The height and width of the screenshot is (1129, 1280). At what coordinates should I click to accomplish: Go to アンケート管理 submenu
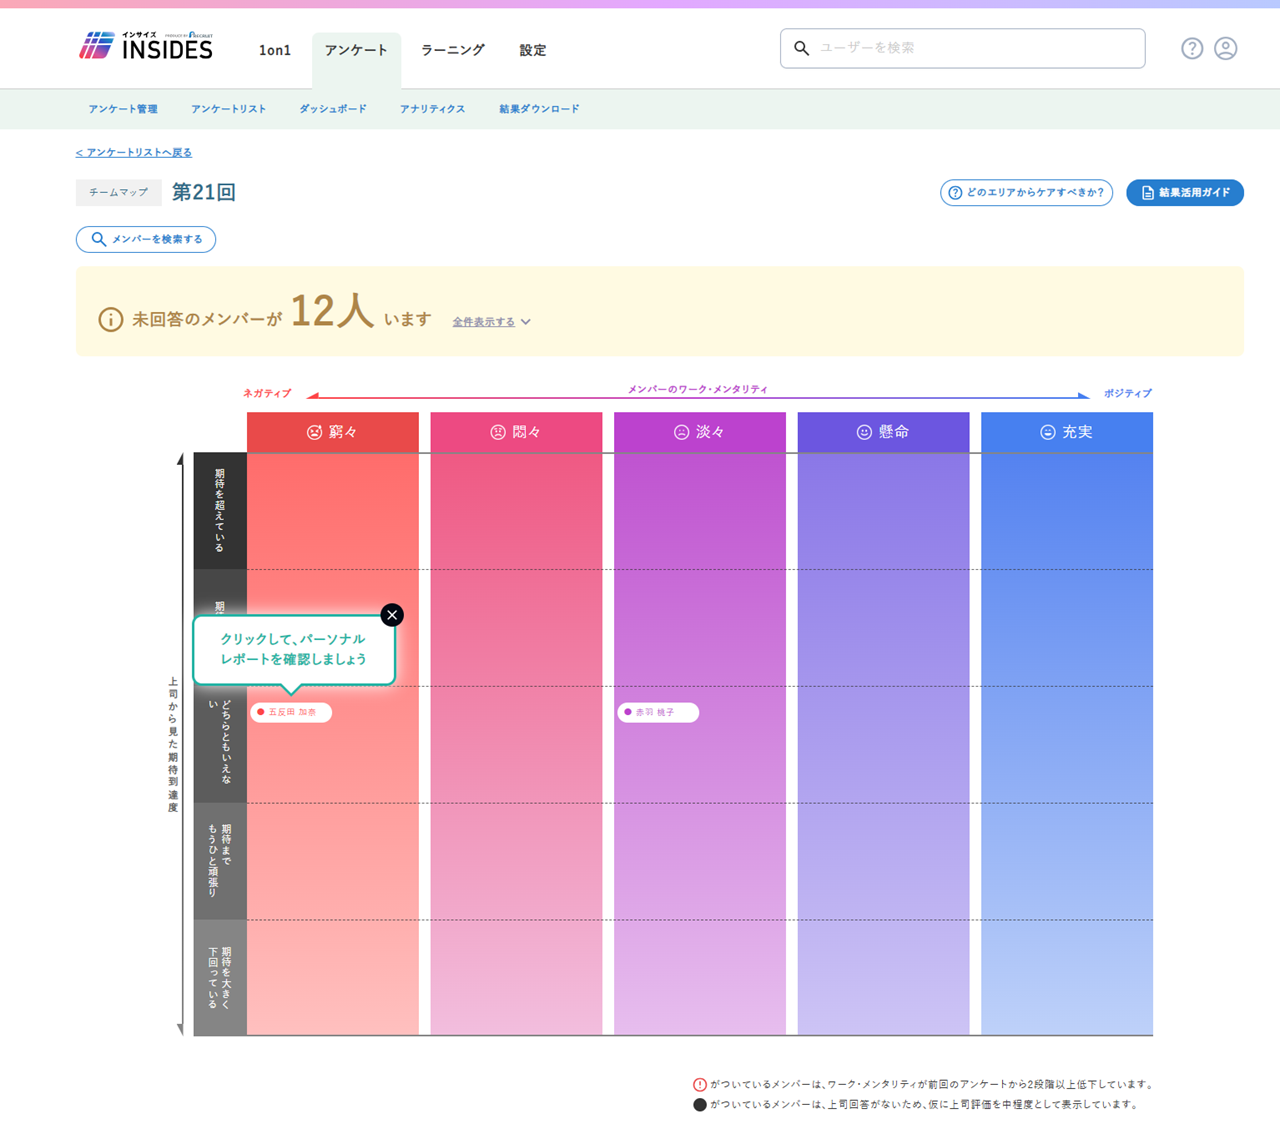point(123,109)
